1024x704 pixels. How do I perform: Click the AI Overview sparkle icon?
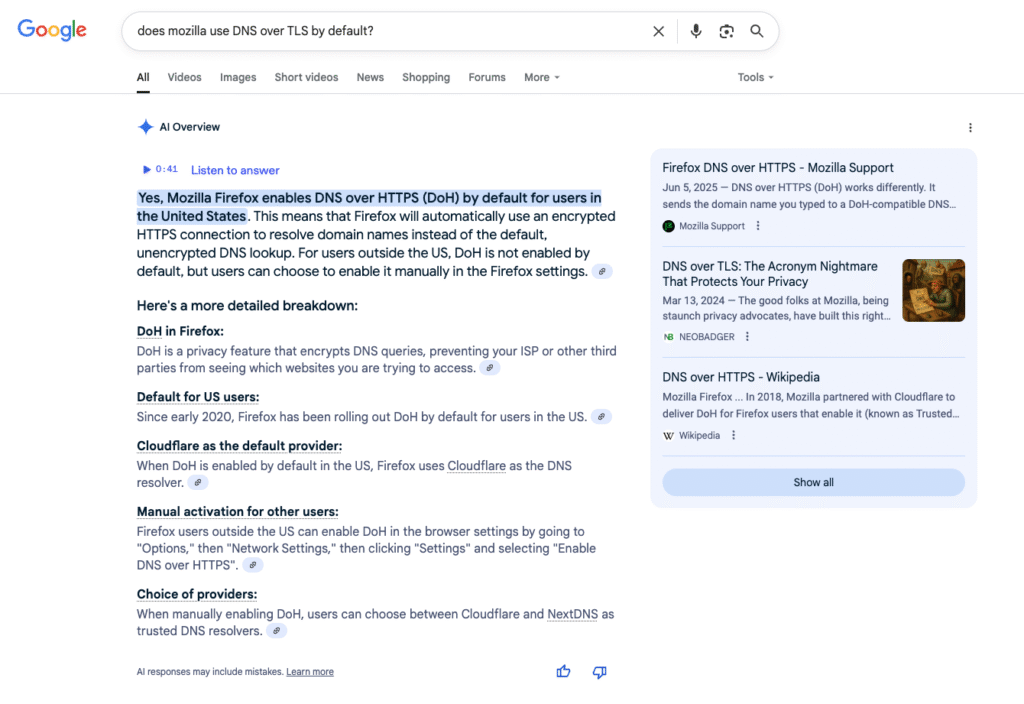pyautogui.click(x=146, y=127)
